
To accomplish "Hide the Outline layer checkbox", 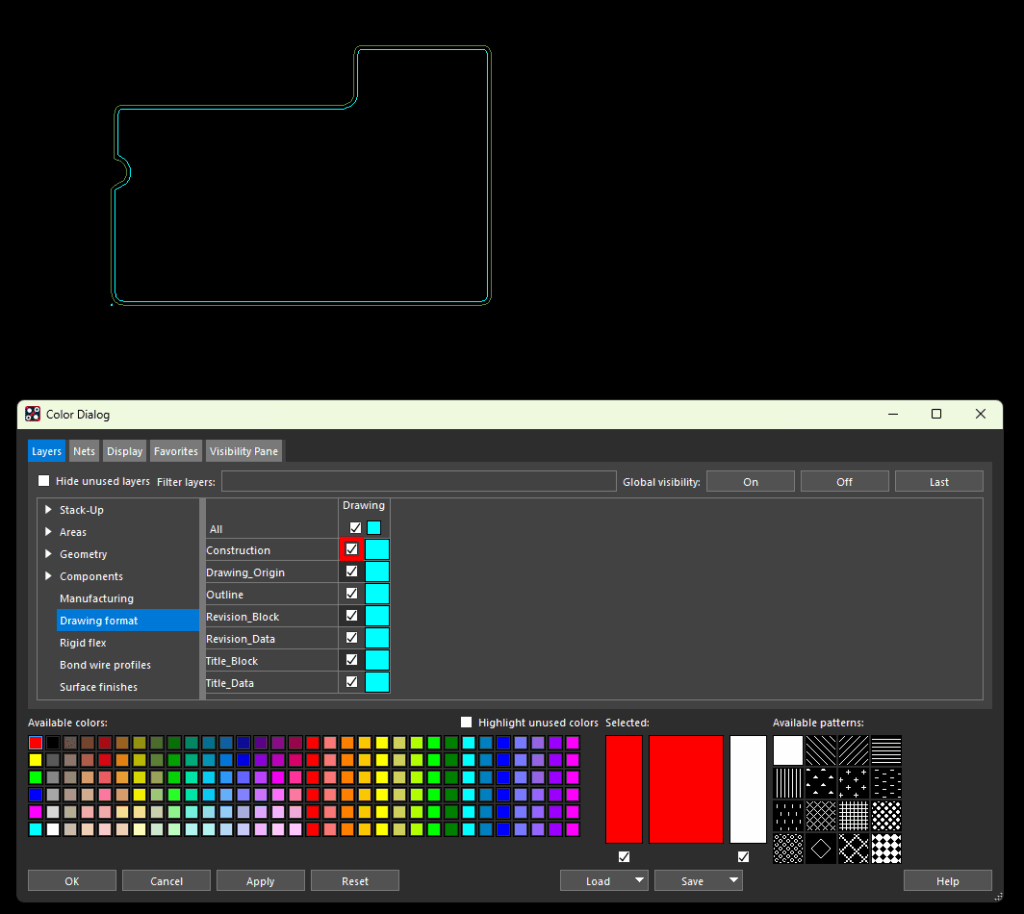I will [351, 593].
